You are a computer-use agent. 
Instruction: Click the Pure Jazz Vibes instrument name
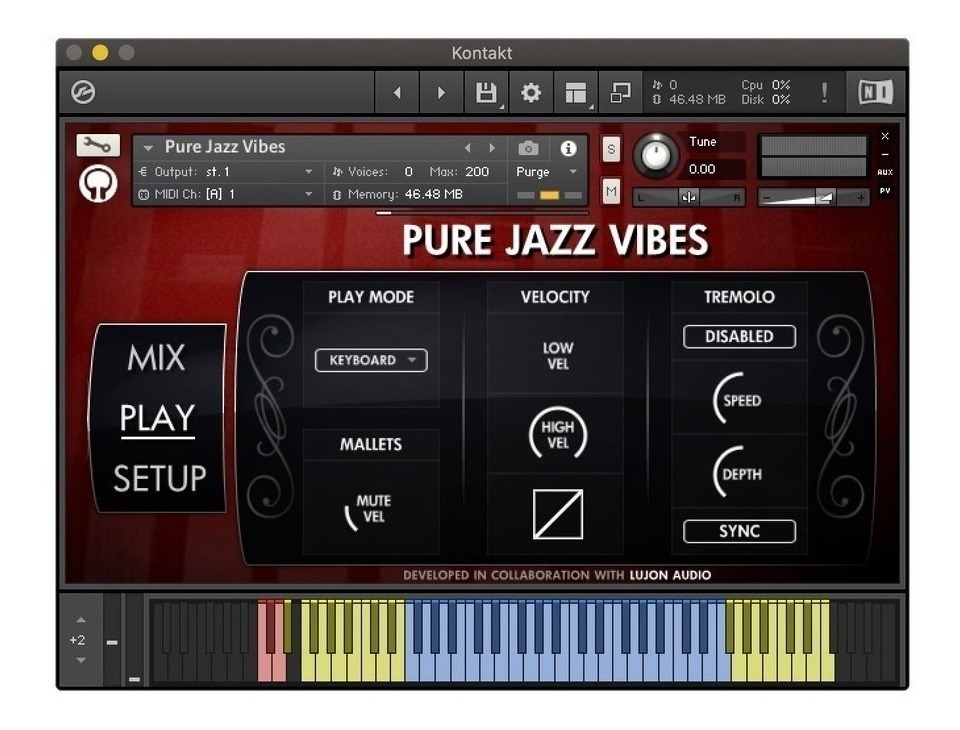pyautogui.click(x=225, y=147)
